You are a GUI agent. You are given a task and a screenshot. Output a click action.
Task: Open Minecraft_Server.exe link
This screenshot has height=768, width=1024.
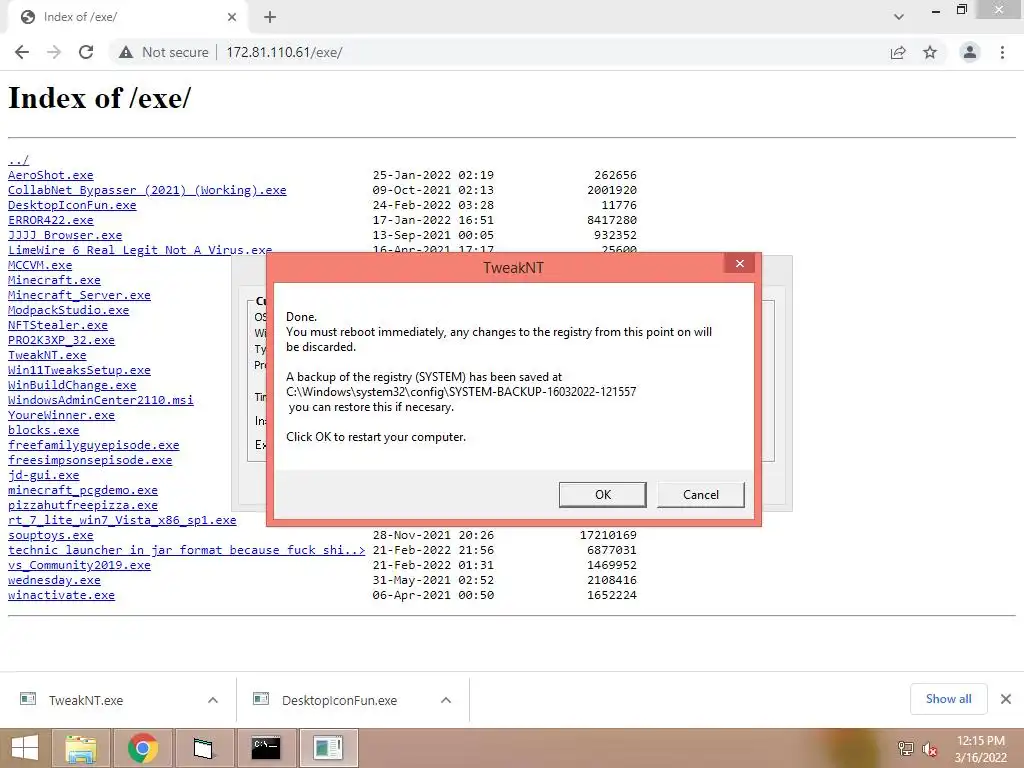click(79, 295)
